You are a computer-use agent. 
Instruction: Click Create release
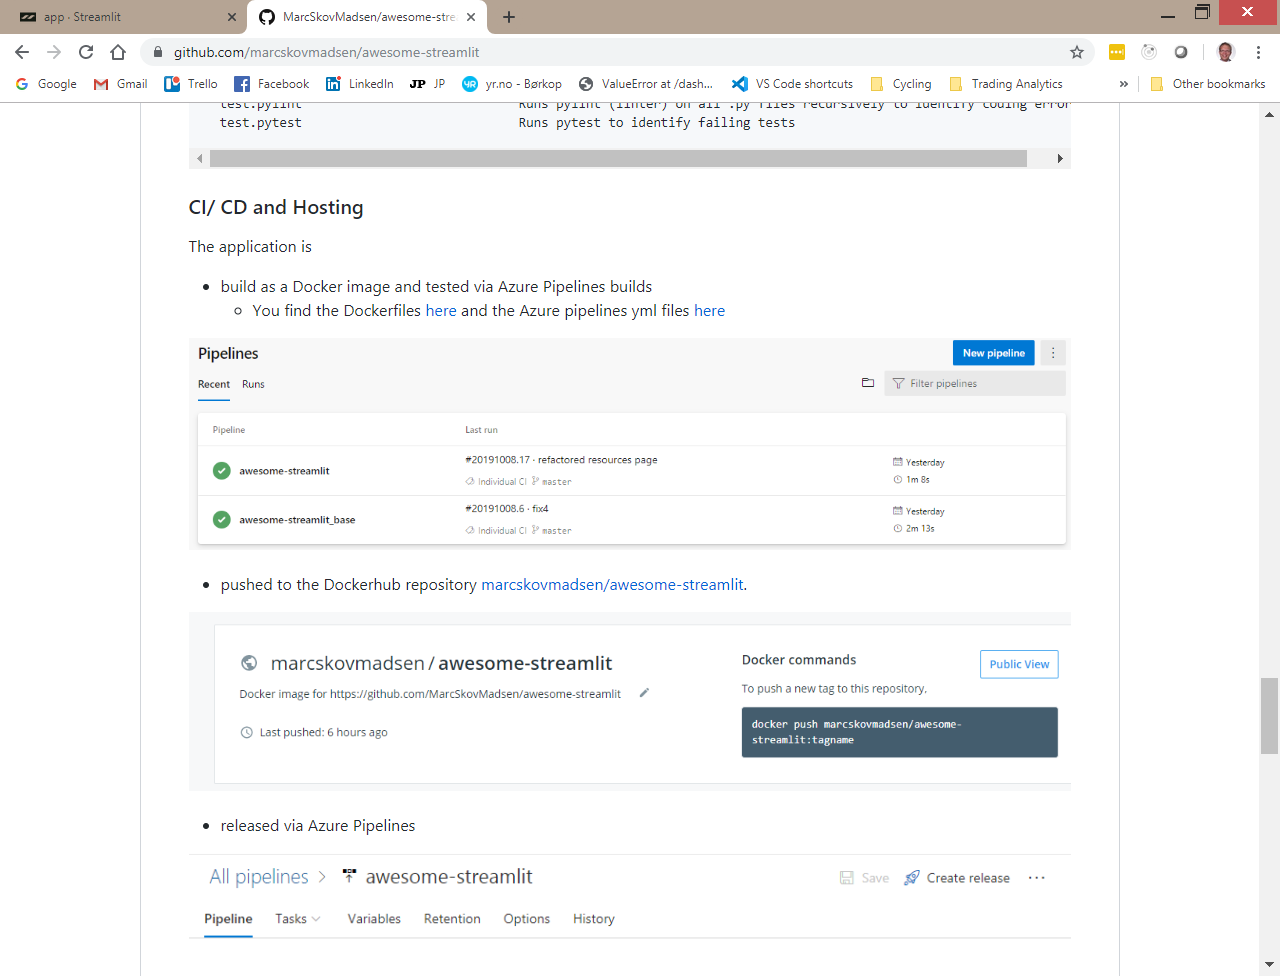click(957, 878)
